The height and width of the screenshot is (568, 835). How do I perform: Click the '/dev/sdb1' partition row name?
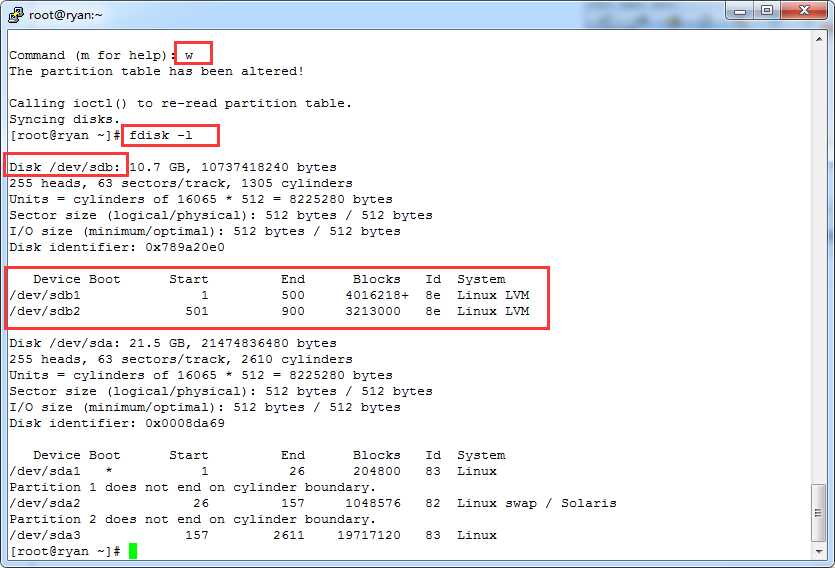[x=45, y=295]
